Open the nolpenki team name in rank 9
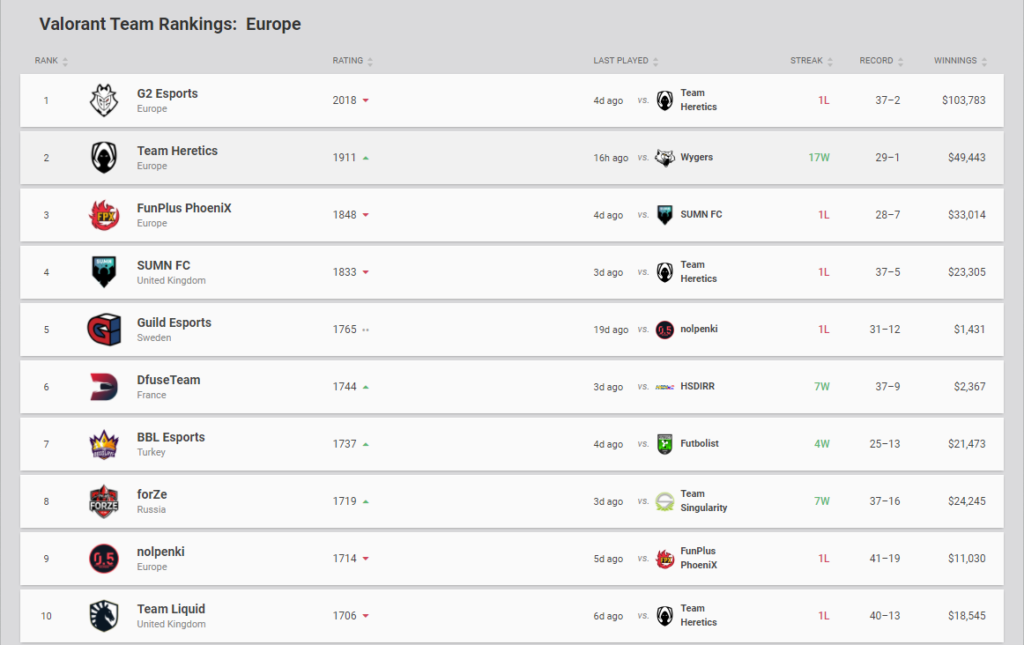Viewport: 1024px width, 645px height. click(x=161, y=552)
